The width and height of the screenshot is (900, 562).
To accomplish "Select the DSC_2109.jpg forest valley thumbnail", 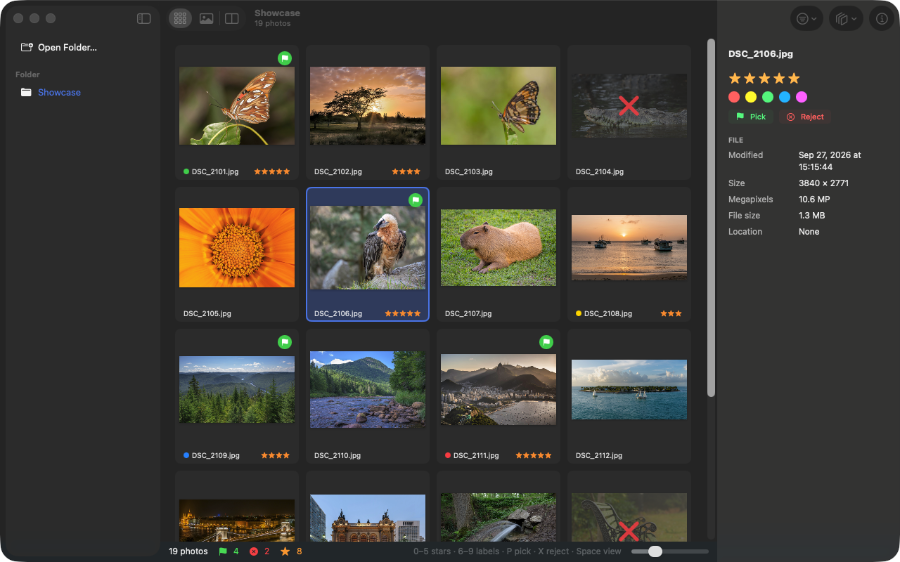I will [237, 390].
